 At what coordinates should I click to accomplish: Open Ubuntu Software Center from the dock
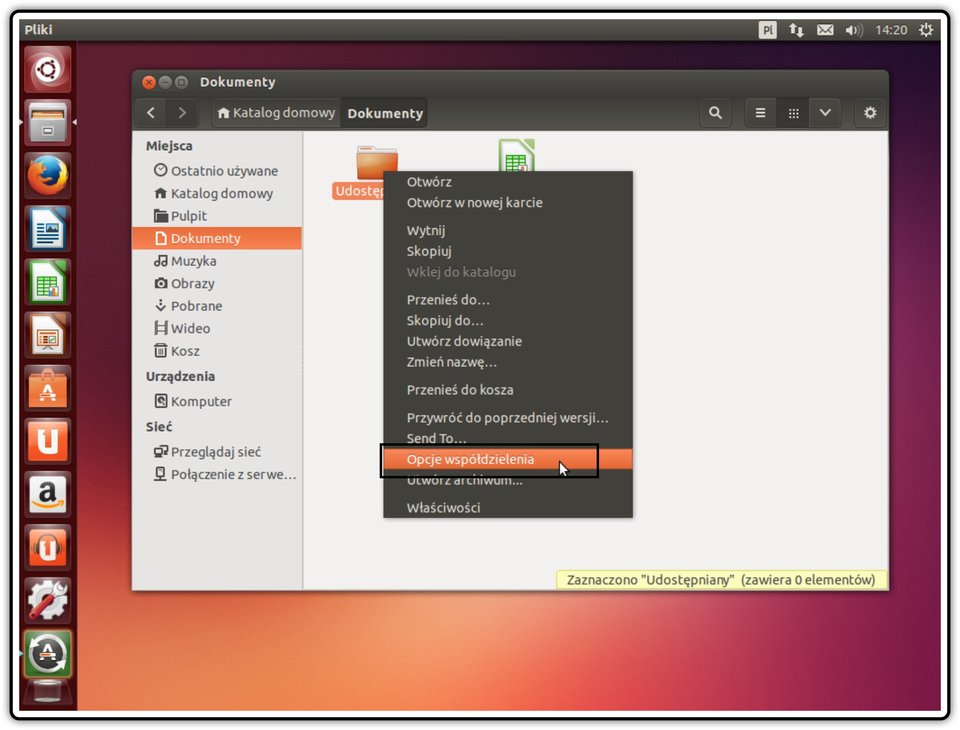[48, 389]
